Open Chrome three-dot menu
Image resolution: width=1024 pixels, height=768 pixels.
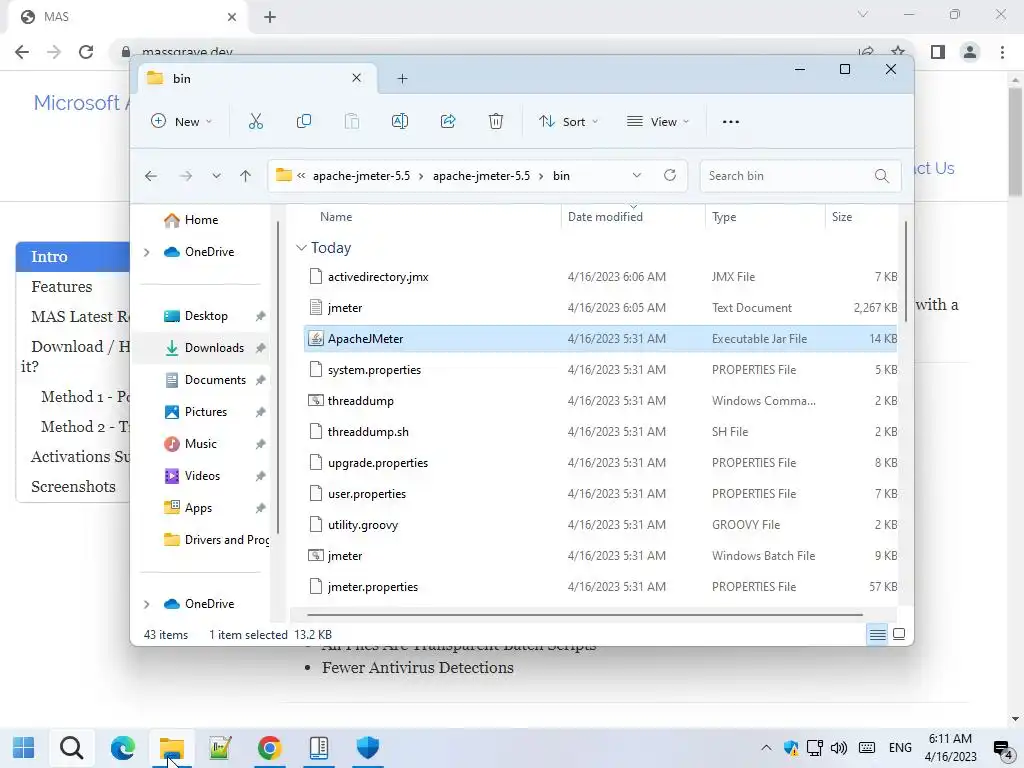pos(1002,52)
